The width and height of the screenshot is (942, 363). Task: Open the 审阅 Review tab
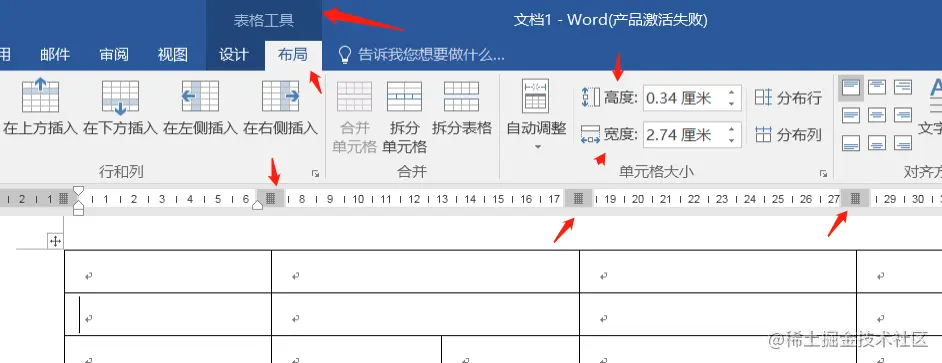click(x=114, y=55)
